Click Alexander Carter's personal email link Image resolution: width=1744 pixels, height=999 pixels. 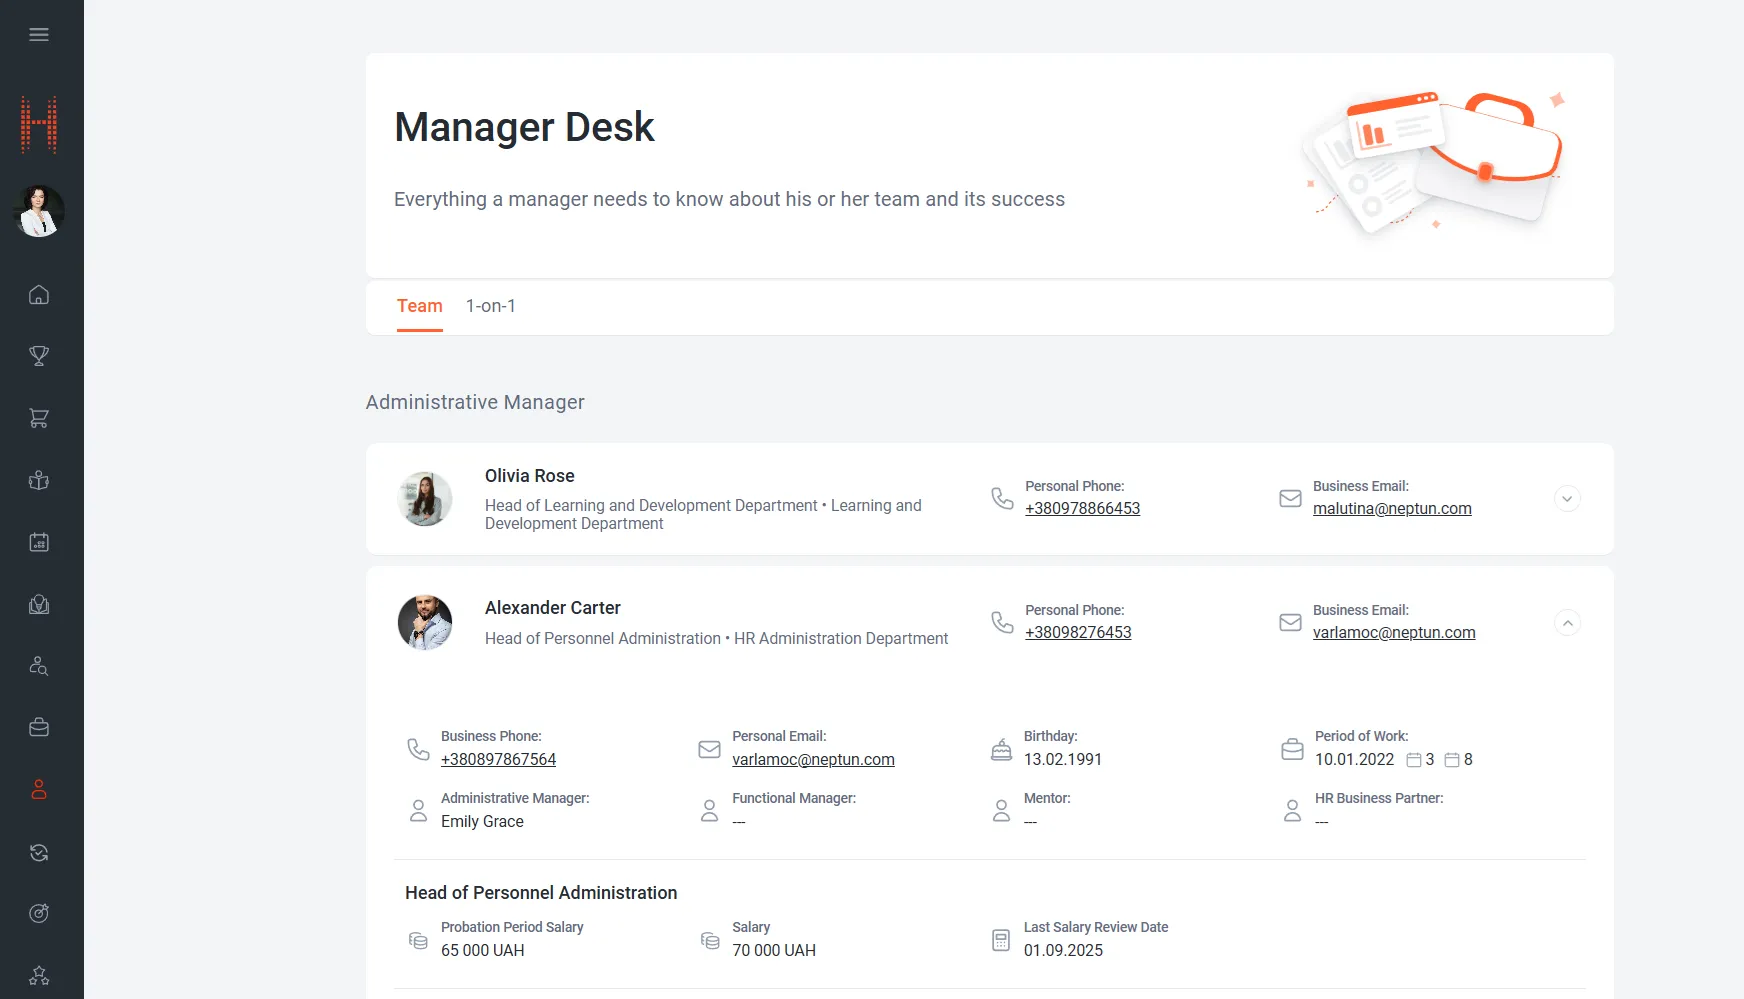pyautogui.click(x=813, y=759)
